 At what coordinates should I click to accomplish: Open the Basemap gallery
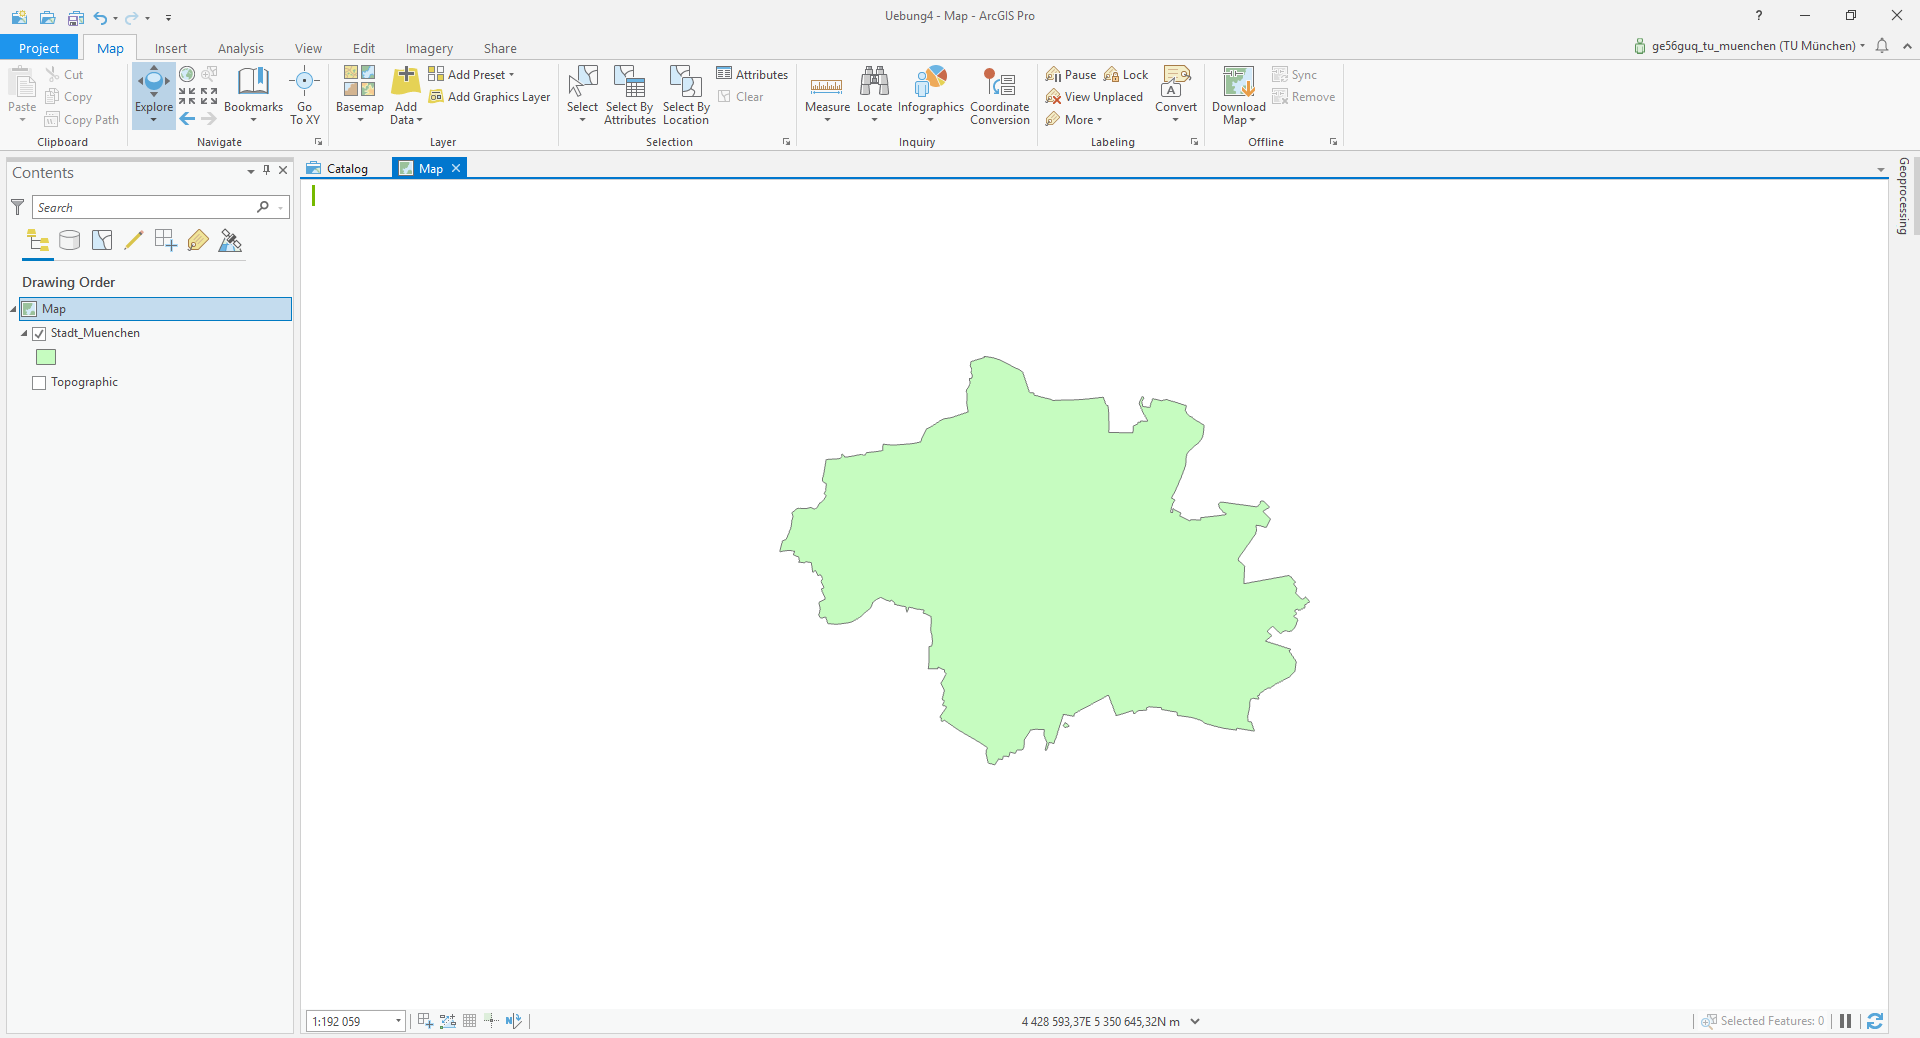pyautogui.click(x=359, y=95)
